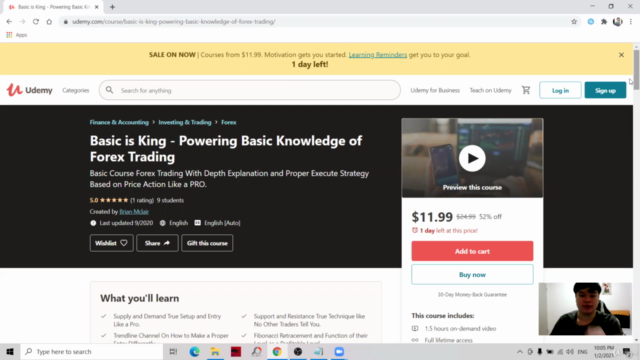Open Investing & Trading breadcrumb
The width and height of the screenshot is (640, 360).
click(185, 122)
